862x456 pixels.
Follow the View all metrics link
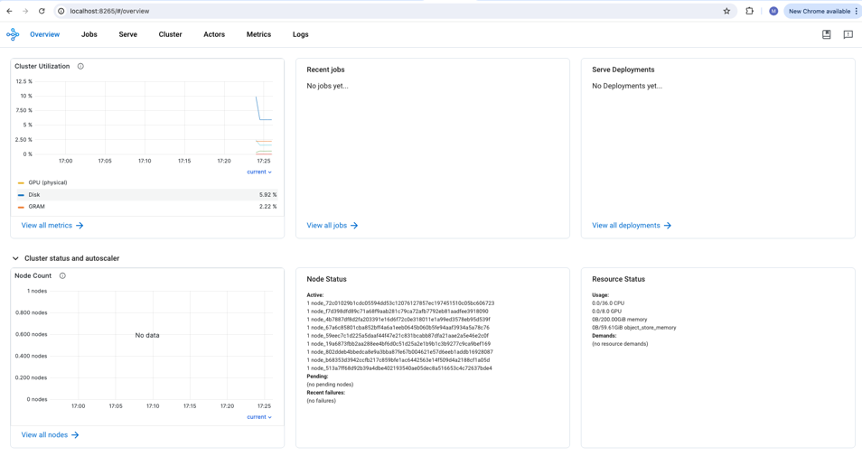[52, 226]
